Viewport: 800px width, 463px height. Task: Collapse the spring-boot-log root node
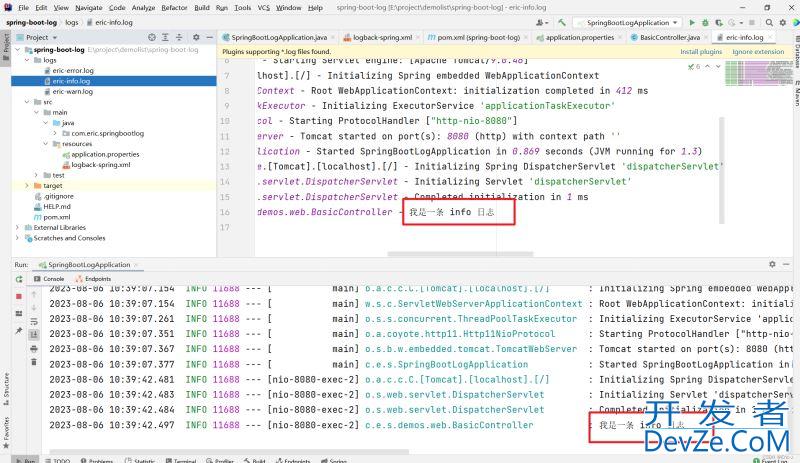[x=18, y=50]
